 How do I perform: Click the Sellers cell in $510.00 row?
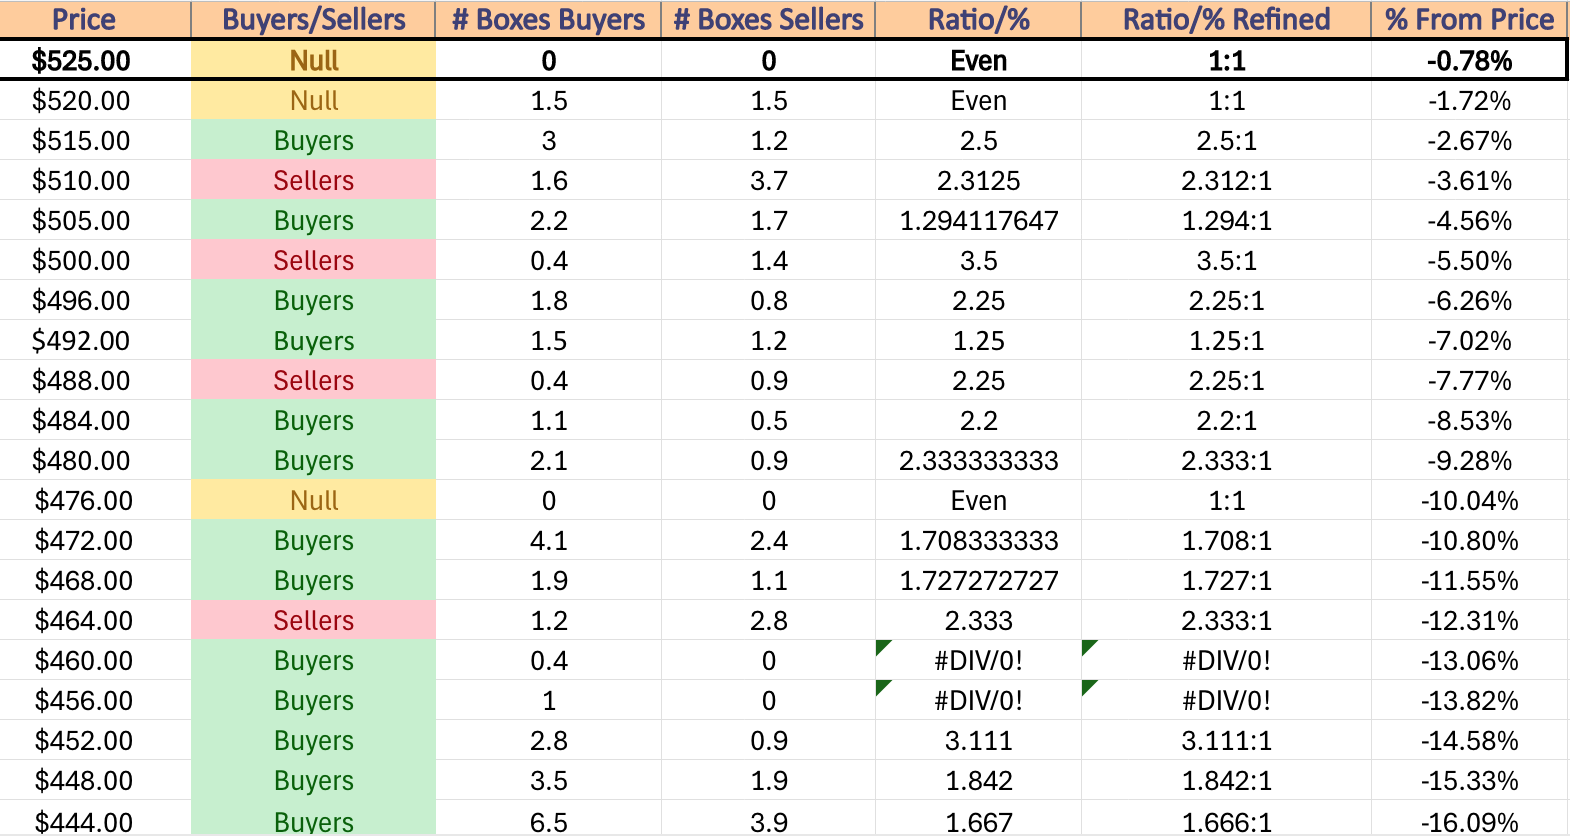click(x=313, y=180)
